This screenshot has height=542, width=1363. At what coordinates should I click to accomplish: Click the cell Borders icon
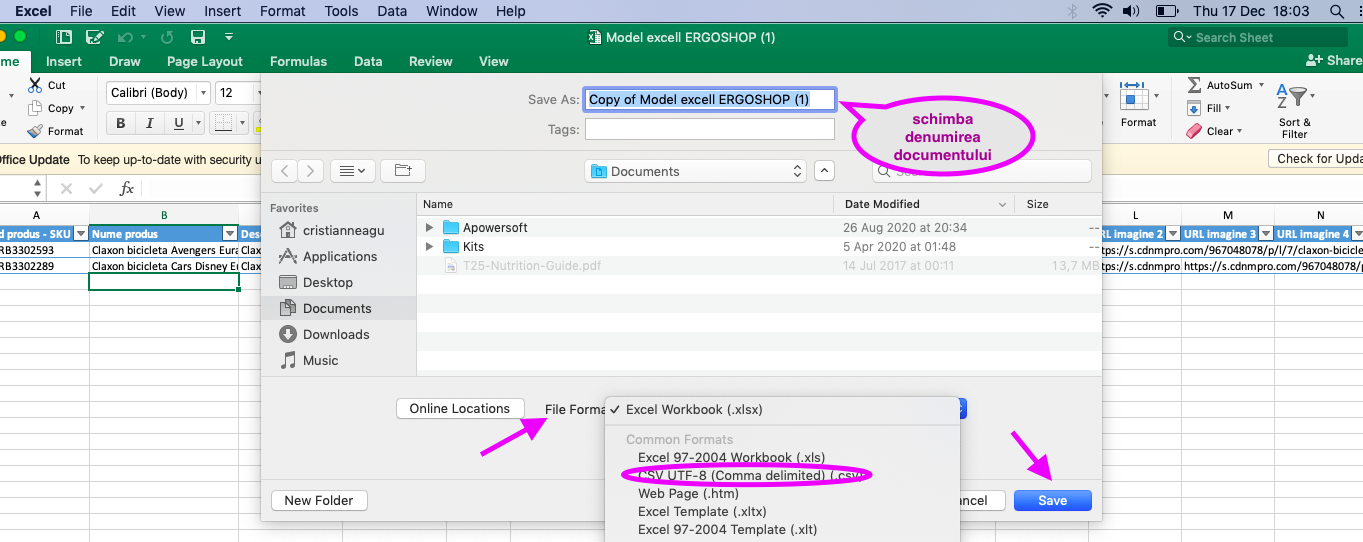pos(222,123)
